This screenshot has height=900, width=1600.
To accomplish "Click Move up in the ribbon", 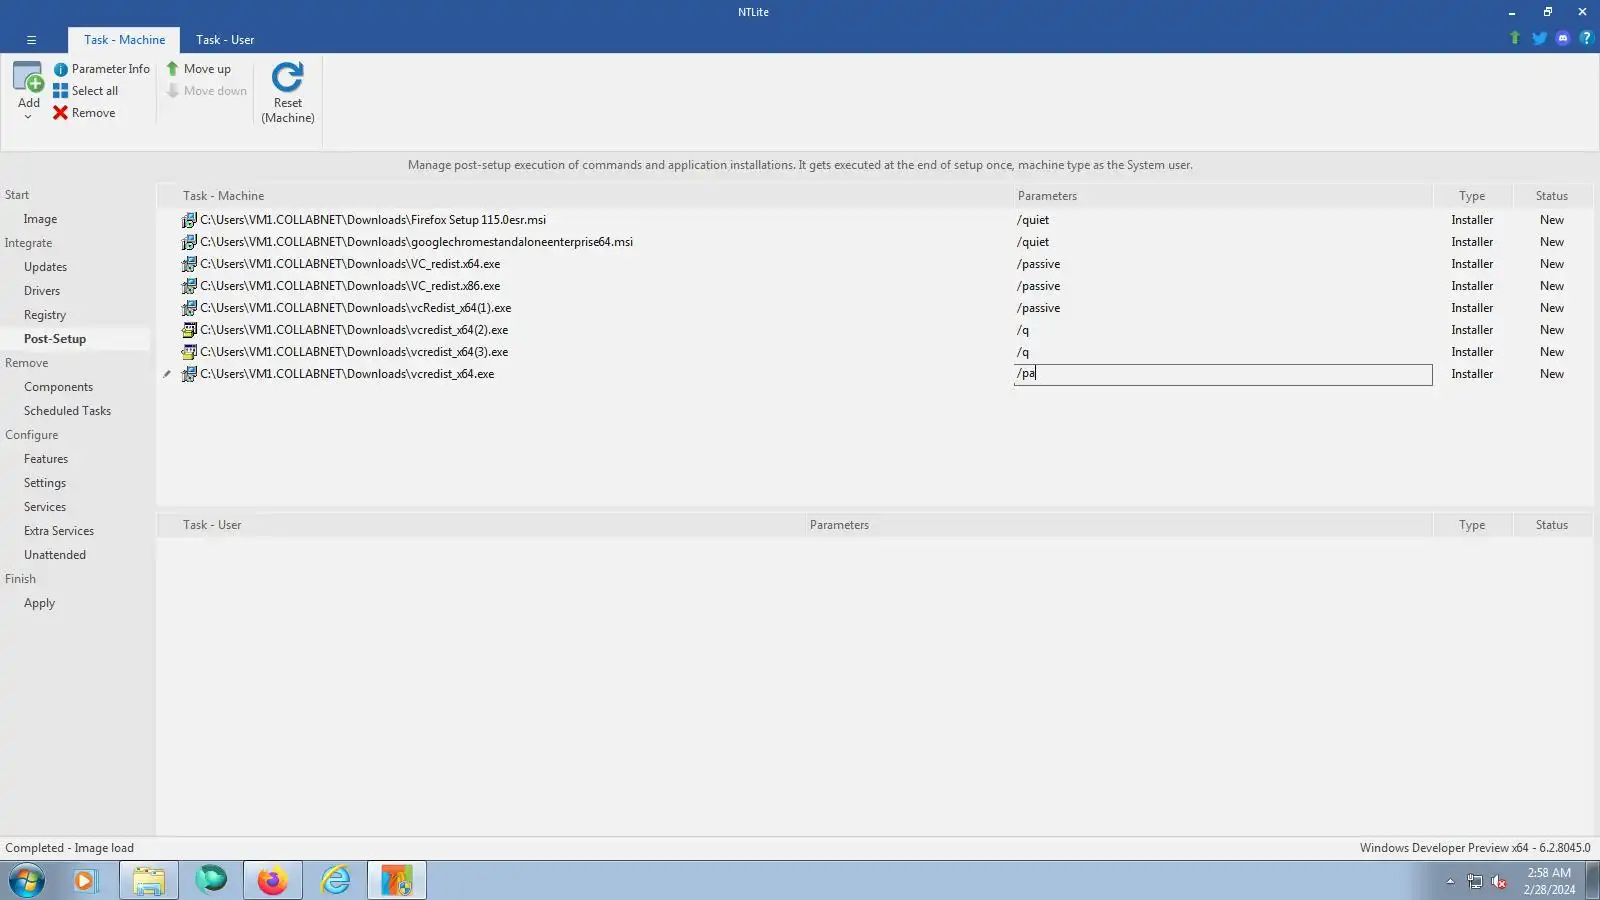I will tap(198, 69).
